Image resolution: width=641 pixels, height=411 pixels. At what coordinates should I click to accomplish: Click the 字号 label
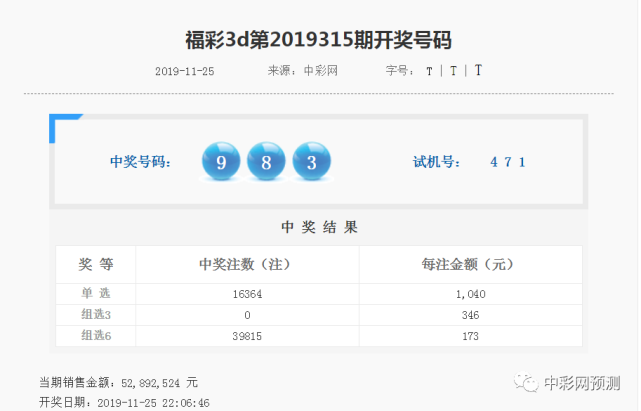tap(399, 71)
